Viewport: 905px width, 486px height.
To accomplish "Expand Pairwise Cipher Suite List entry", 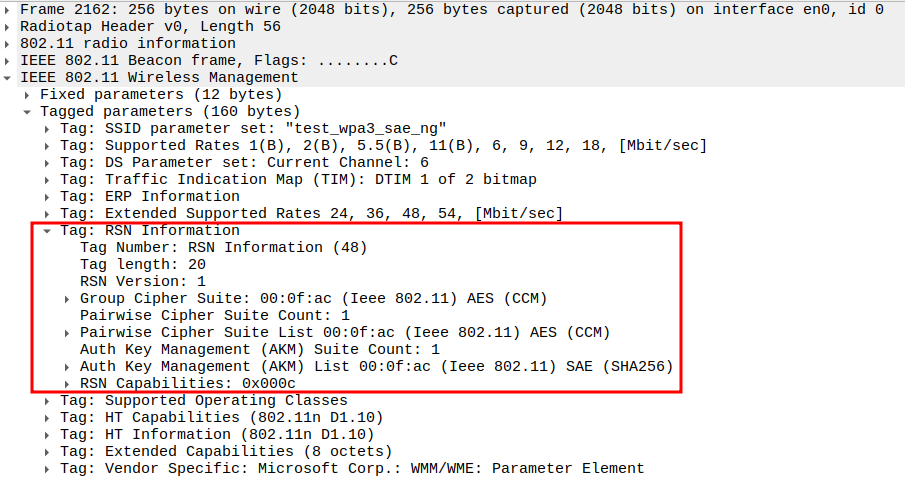I will pos(68,333).
